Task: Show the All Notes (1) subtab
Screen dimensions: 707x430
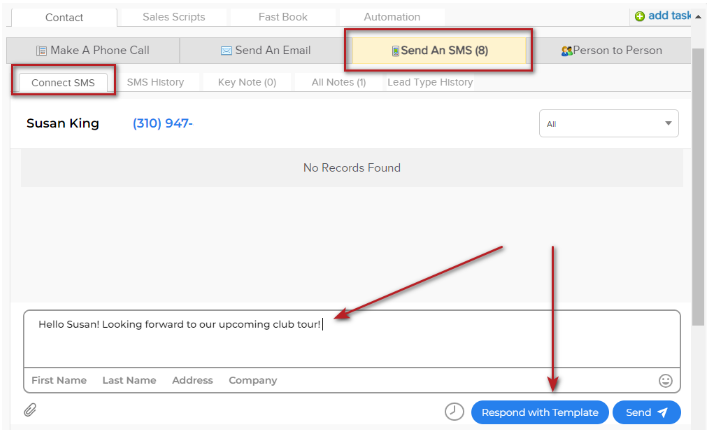Action: pos(338,82)
